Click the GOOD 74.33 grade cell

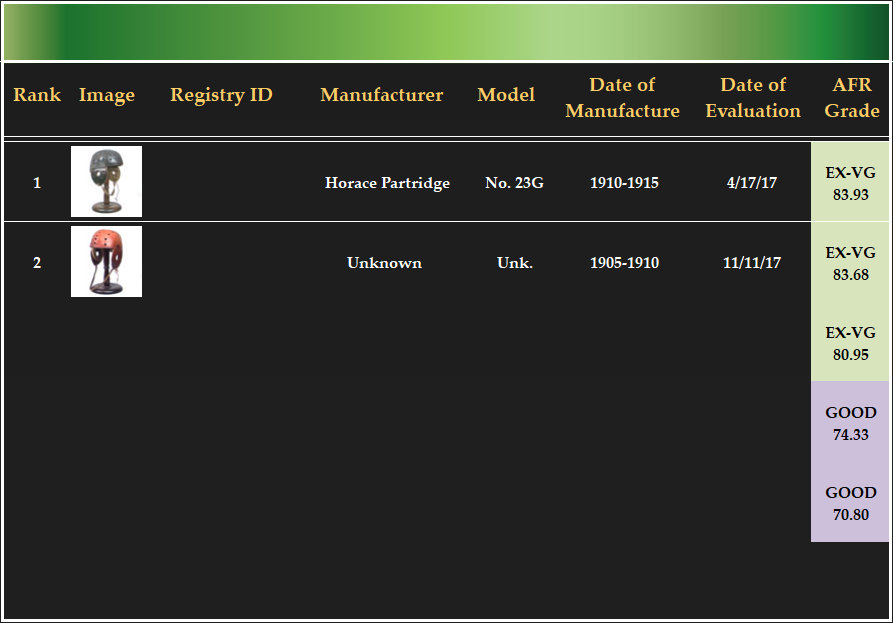pyautogui.click(x=850, y=423)
